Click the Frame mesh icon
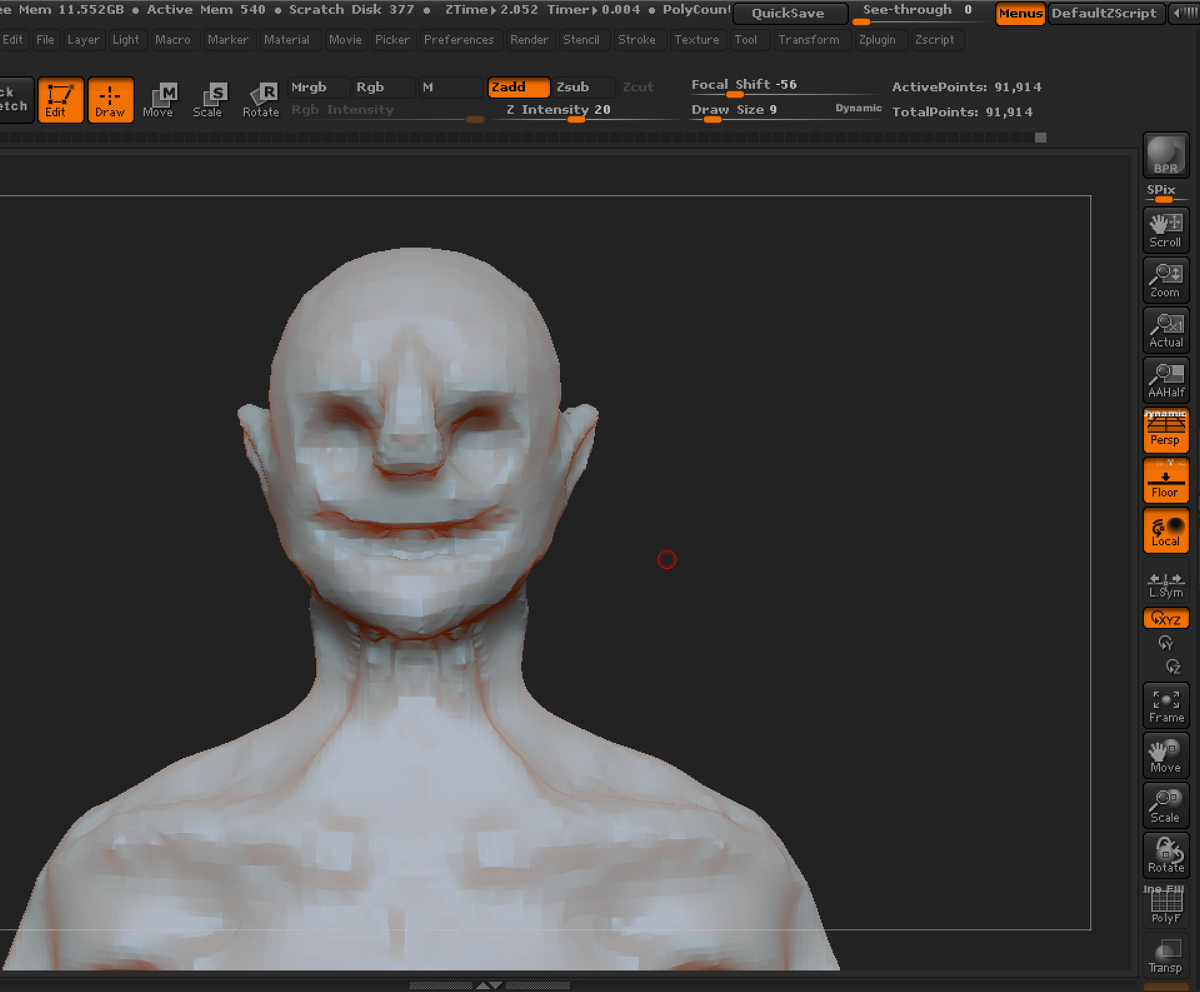Viewport: 1200px width, 992px height. pyautogui.click(x=1166, y=706)
